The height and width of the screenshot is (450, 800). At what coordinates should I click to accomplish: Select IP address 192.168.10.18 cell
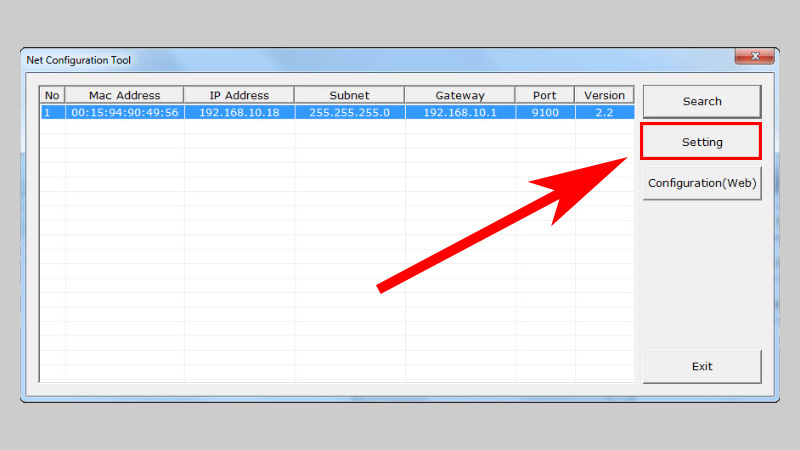pyautogui.click(x=239, y=112)
